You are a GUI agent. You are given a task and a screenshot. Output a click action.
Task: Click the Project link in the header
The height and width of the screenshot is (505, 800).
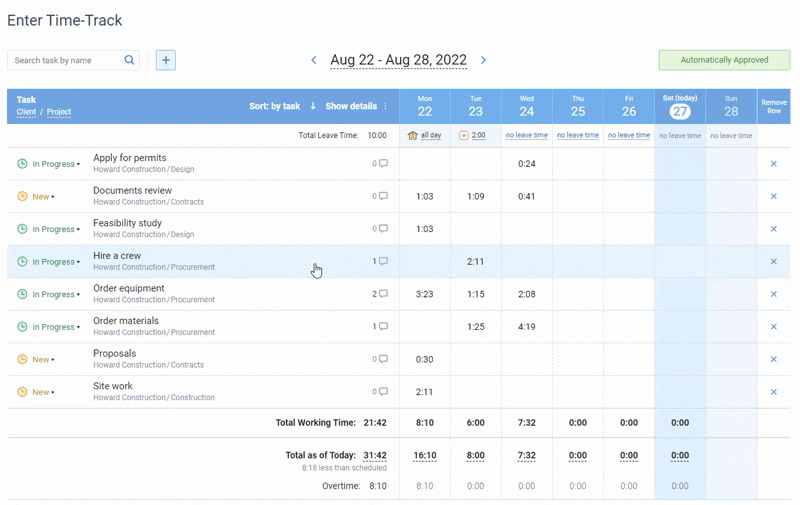(x=59, y=112)
